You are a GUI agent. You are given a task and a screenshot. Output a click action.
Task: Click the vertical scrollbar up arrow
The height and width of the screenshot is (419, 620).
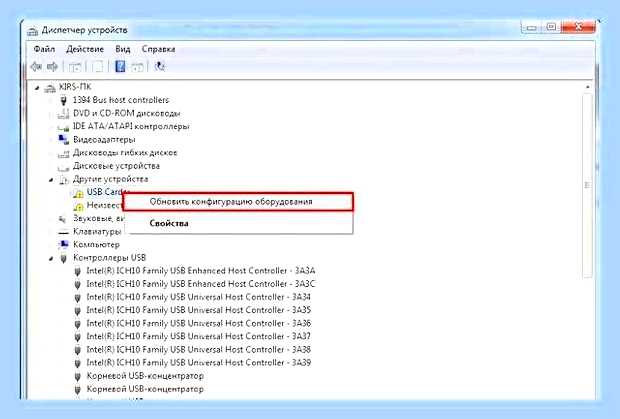coord(588,87)
